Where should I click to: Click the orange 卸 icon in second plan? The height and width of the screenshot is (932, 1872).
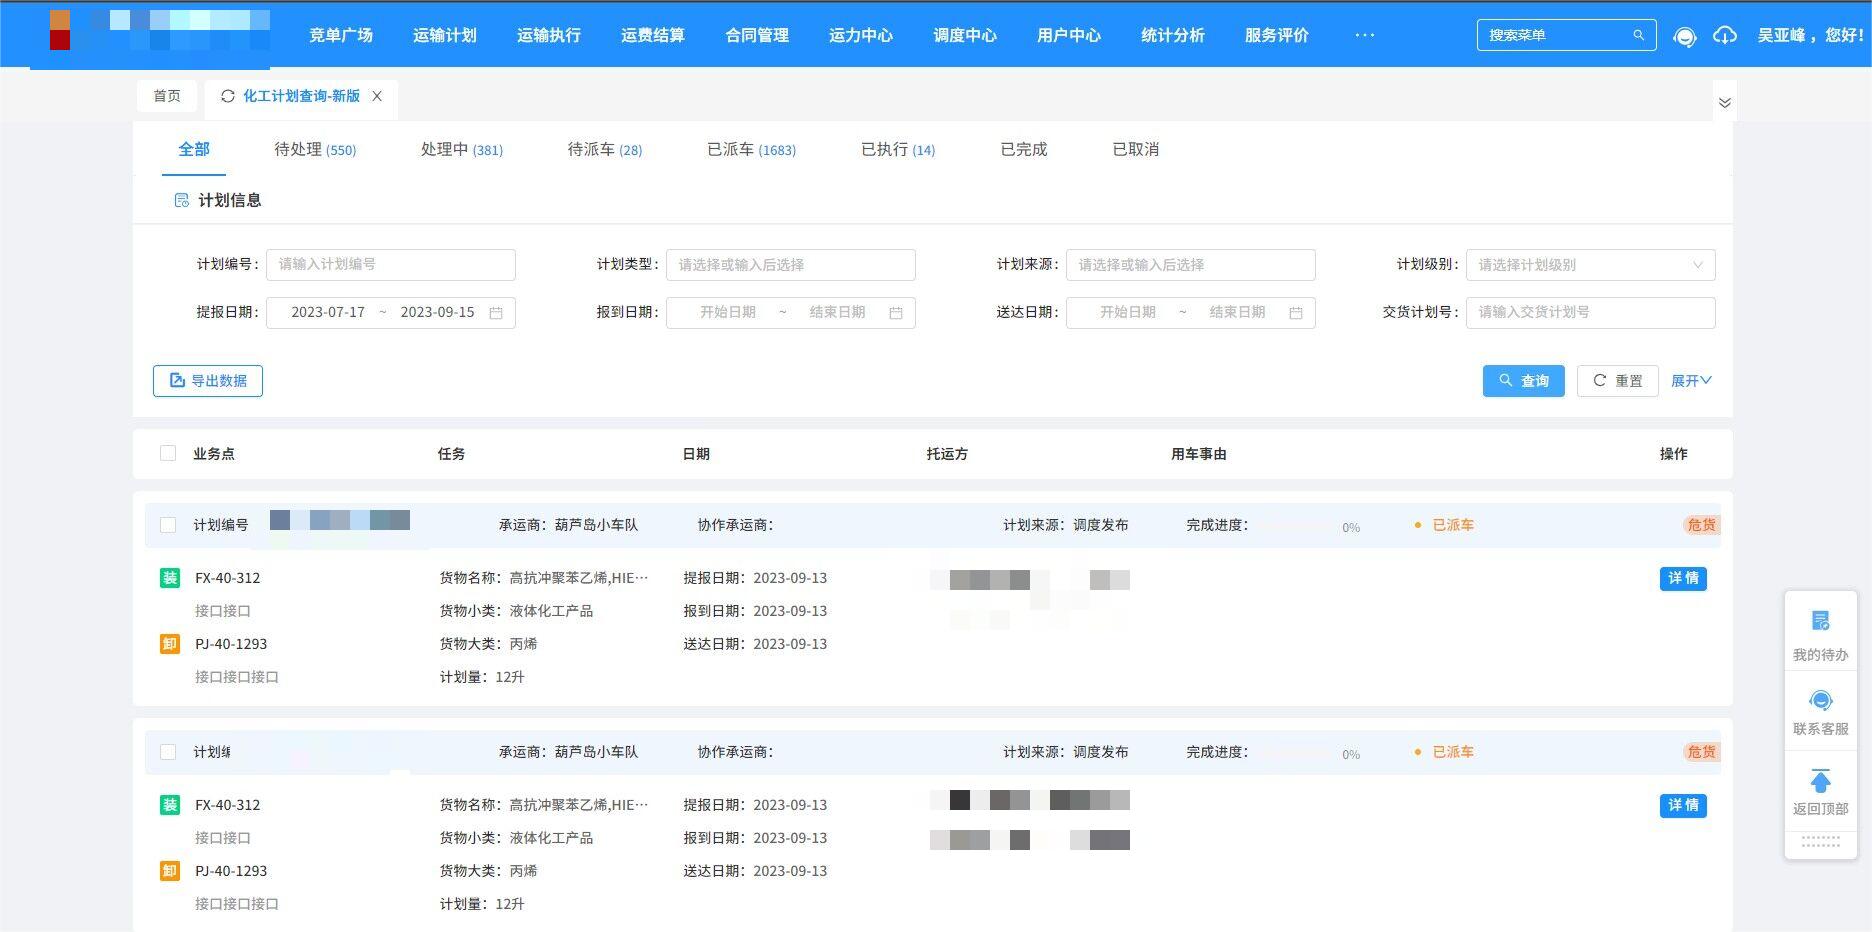[x=170, y=871]
